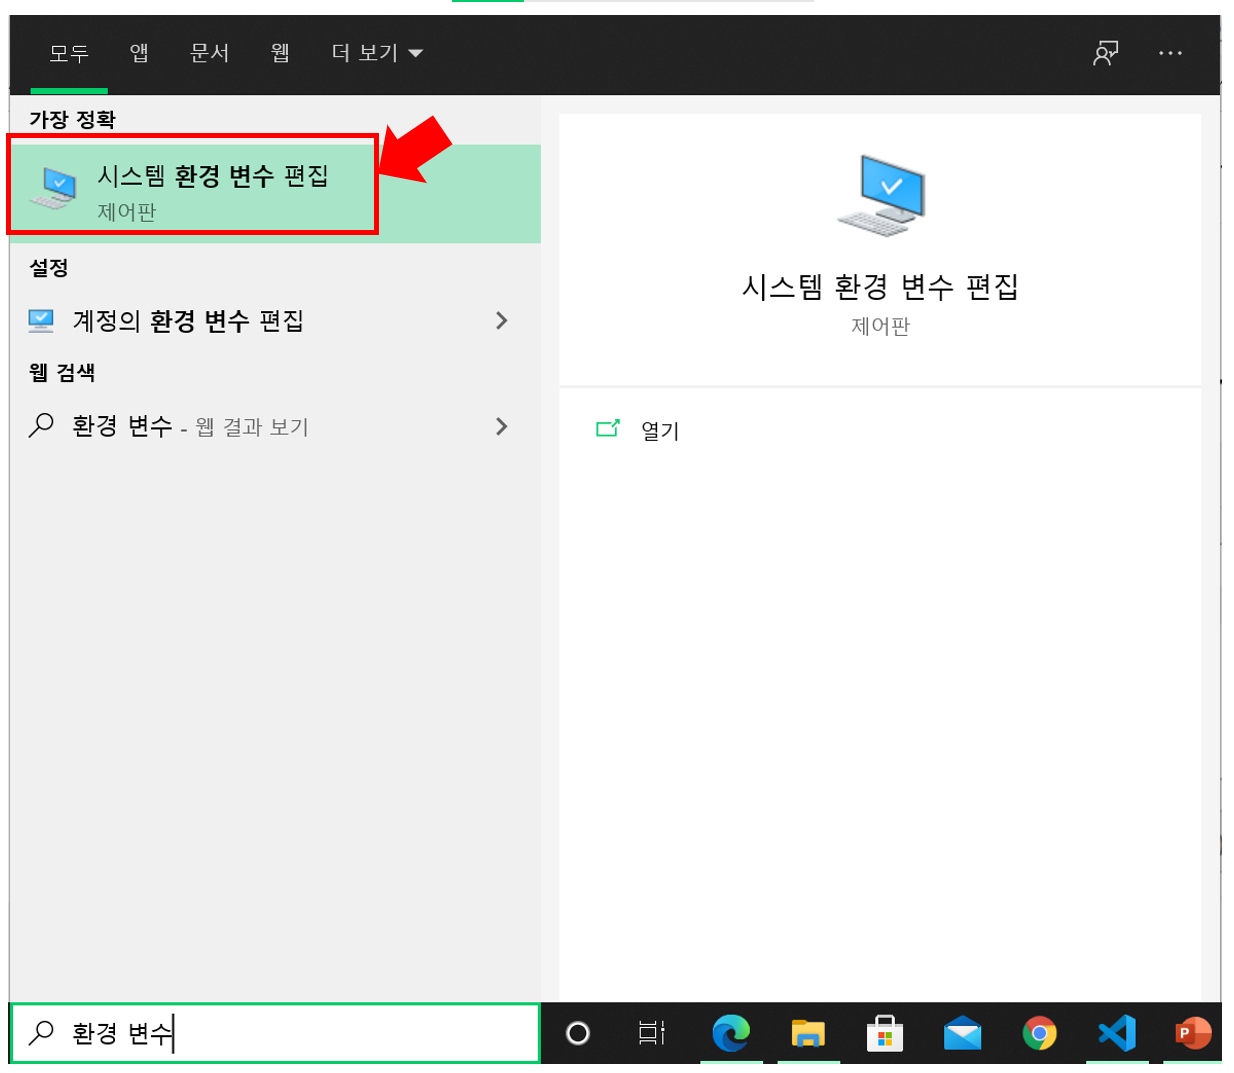Open PowerPoint from taskbar
The height and width of the screenshot is (1073, 1234).
[1193, 1033]
